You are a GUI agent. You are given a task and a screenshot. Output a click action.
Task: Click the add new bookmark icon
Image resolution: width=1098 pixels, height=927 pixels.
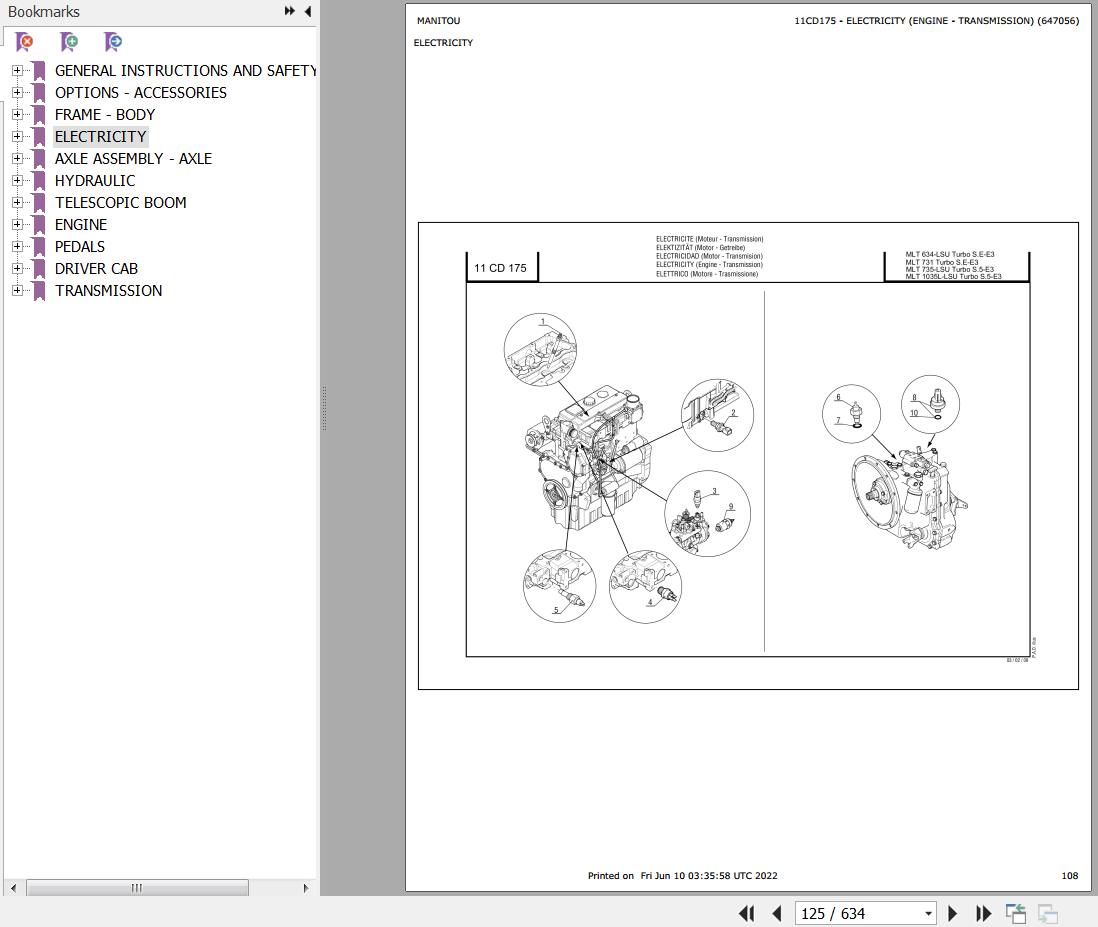pos(69,42)
